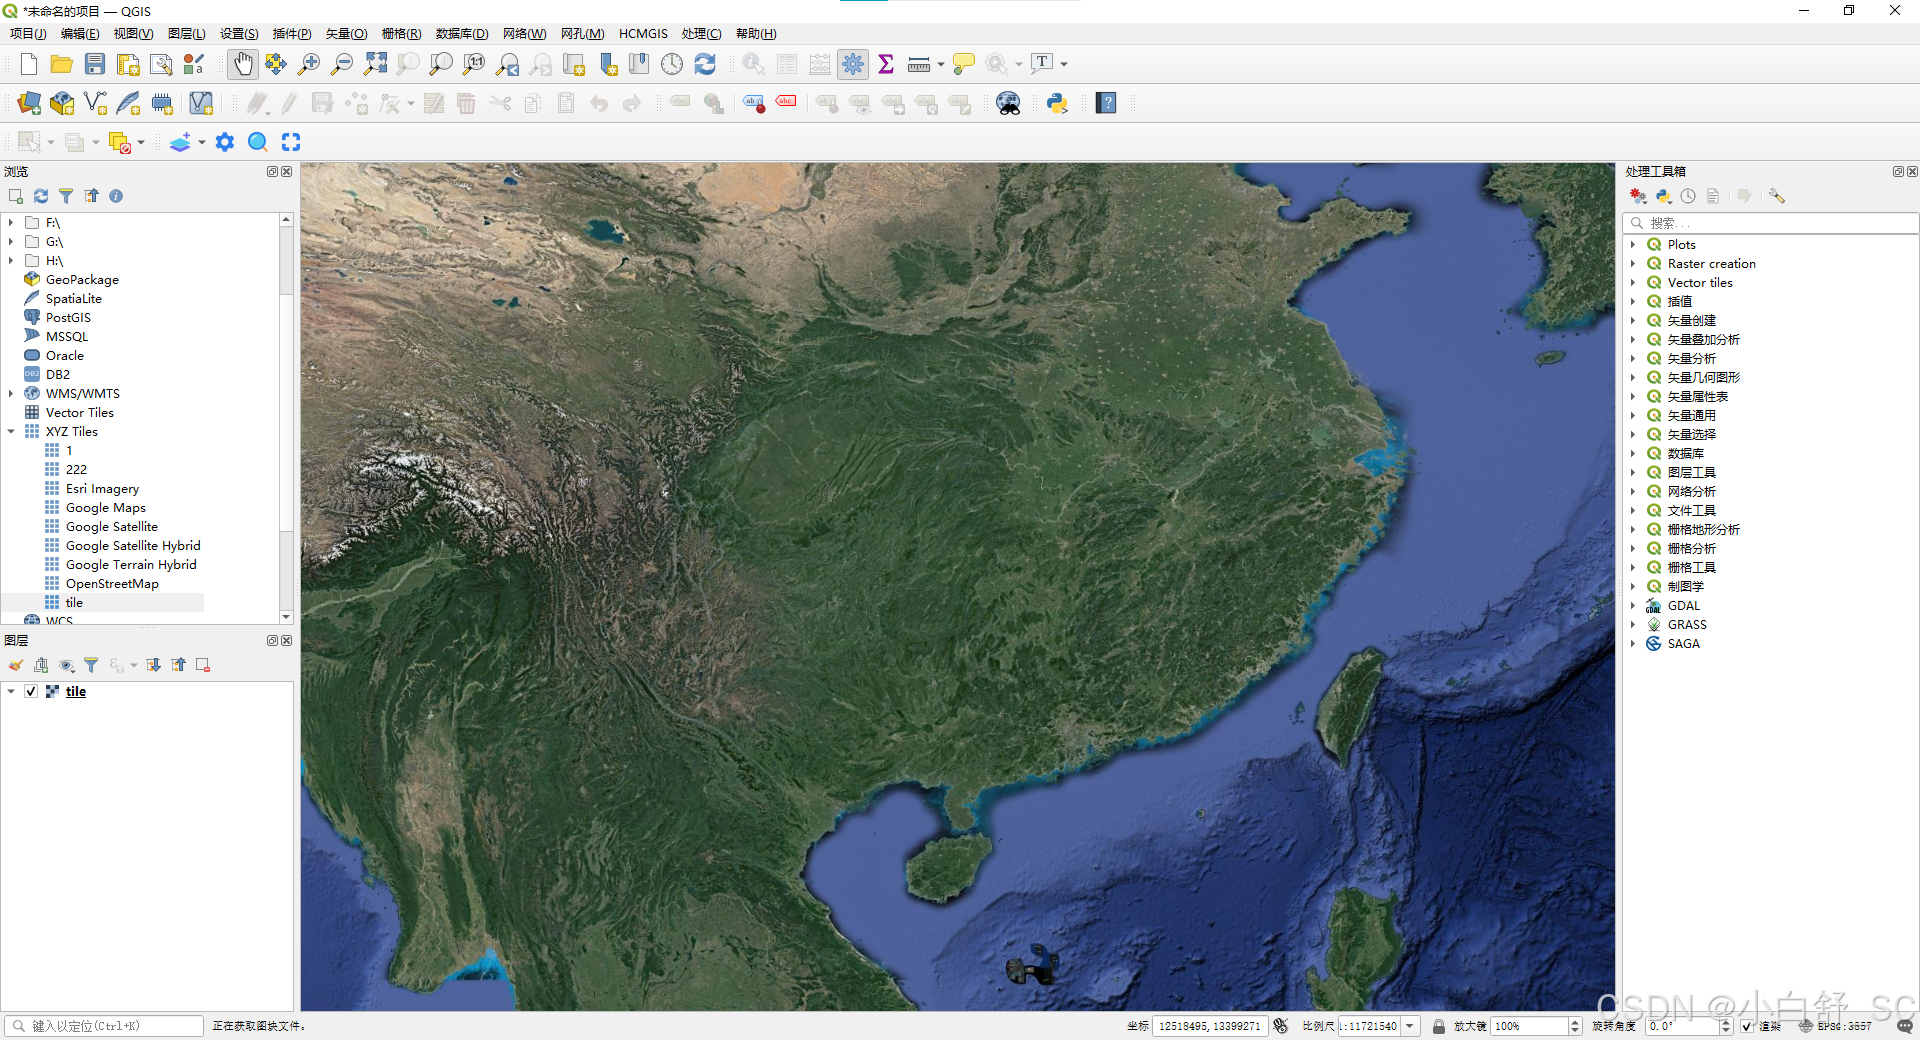The image size is (1920, 1040).
Task: Click the measure line ruler tool
Action: click(919, 64)
